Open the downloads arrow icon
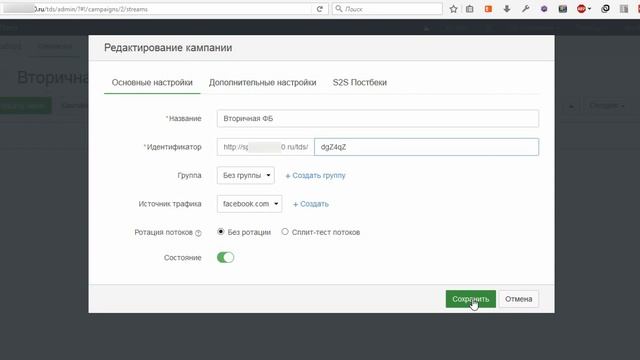The height and width of the screenshot is (360, 640). pyautogui.click(x=507, y=9)
